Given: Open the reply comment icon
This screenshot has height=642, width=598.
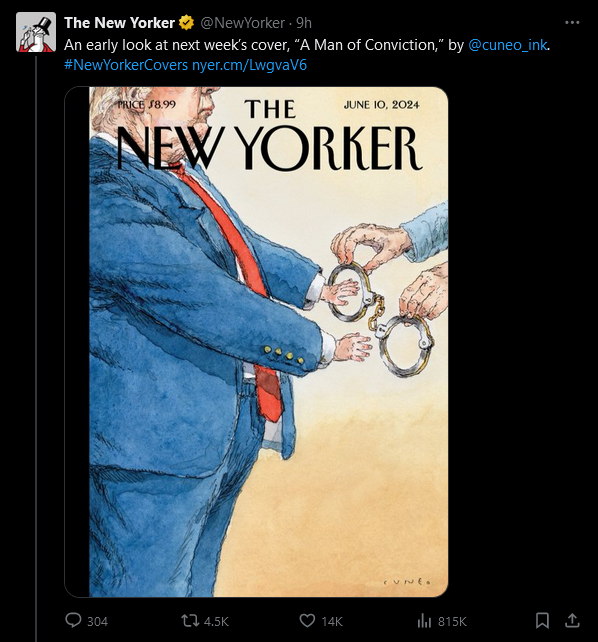Looking at the screenshot, I should [x=74, y=620].
